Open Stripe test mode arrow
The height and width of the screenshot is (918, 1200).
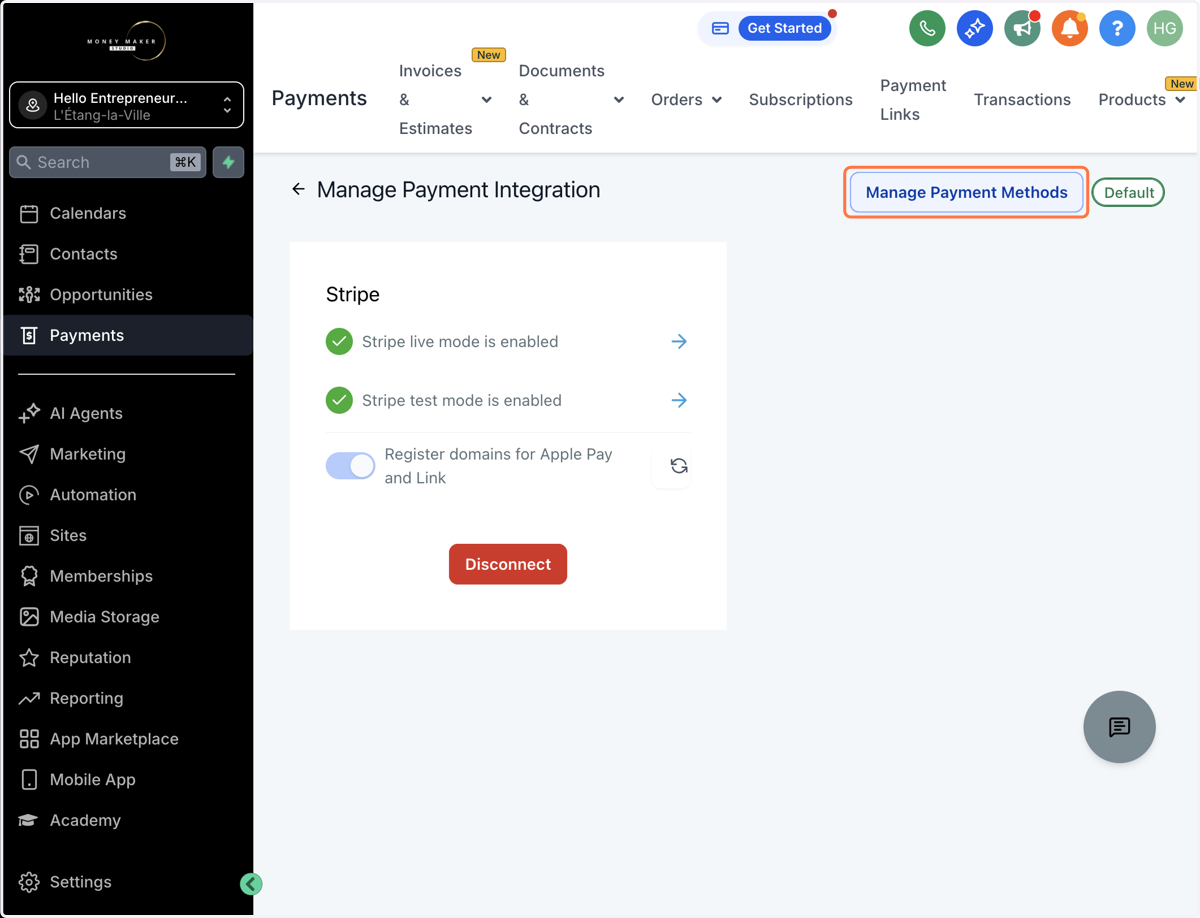[x=679, y=400]
